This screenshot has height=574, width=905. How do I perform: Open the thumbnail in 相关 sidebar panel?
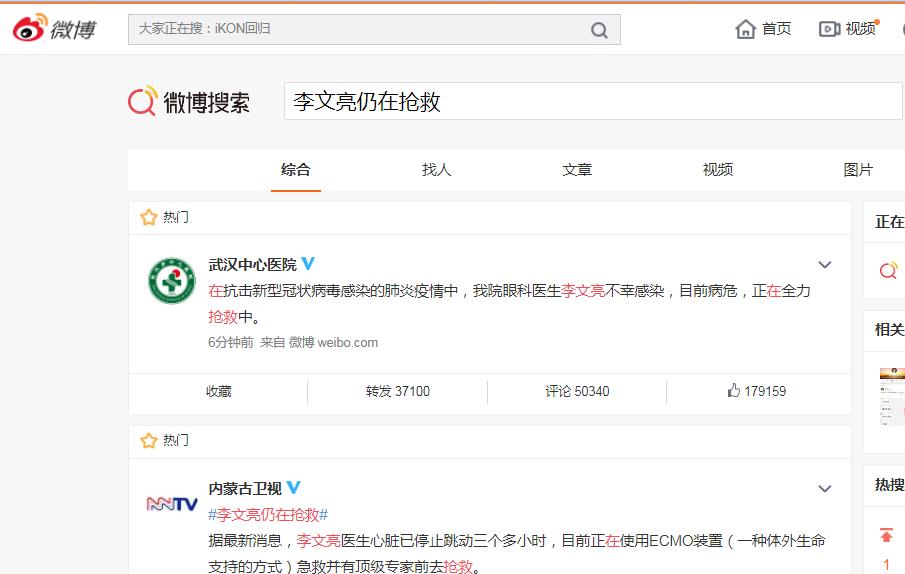[892, 397]
